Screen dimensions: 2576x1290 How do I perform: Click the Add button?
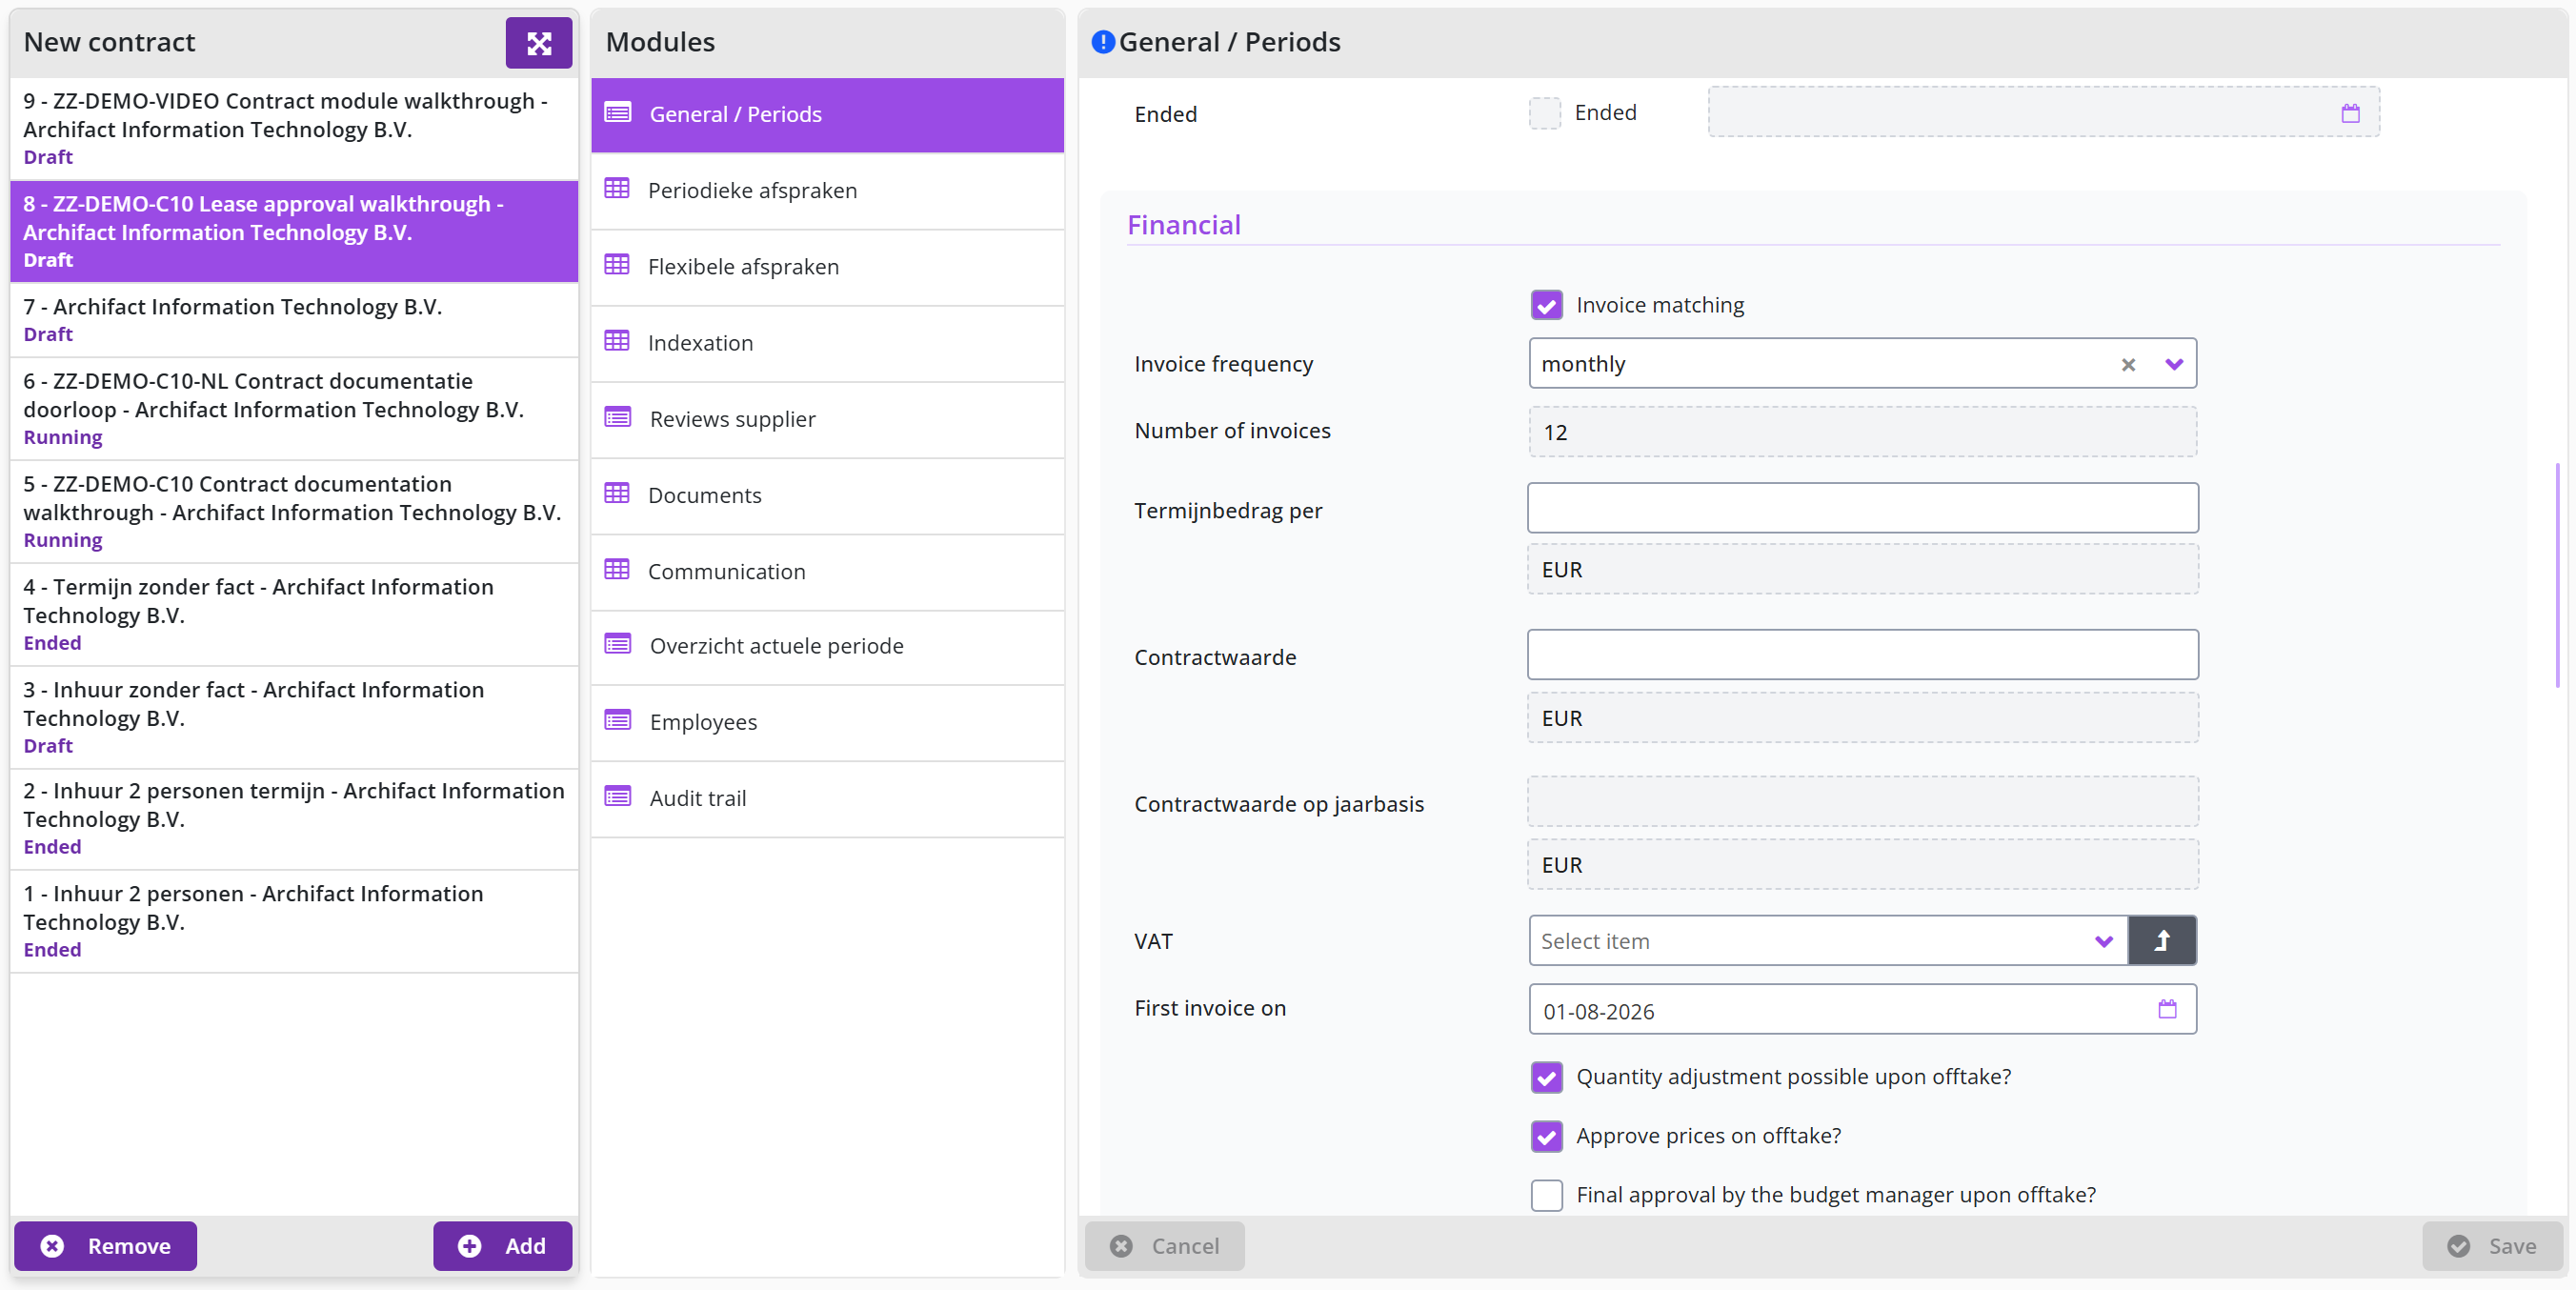(x=502, y=1246)
